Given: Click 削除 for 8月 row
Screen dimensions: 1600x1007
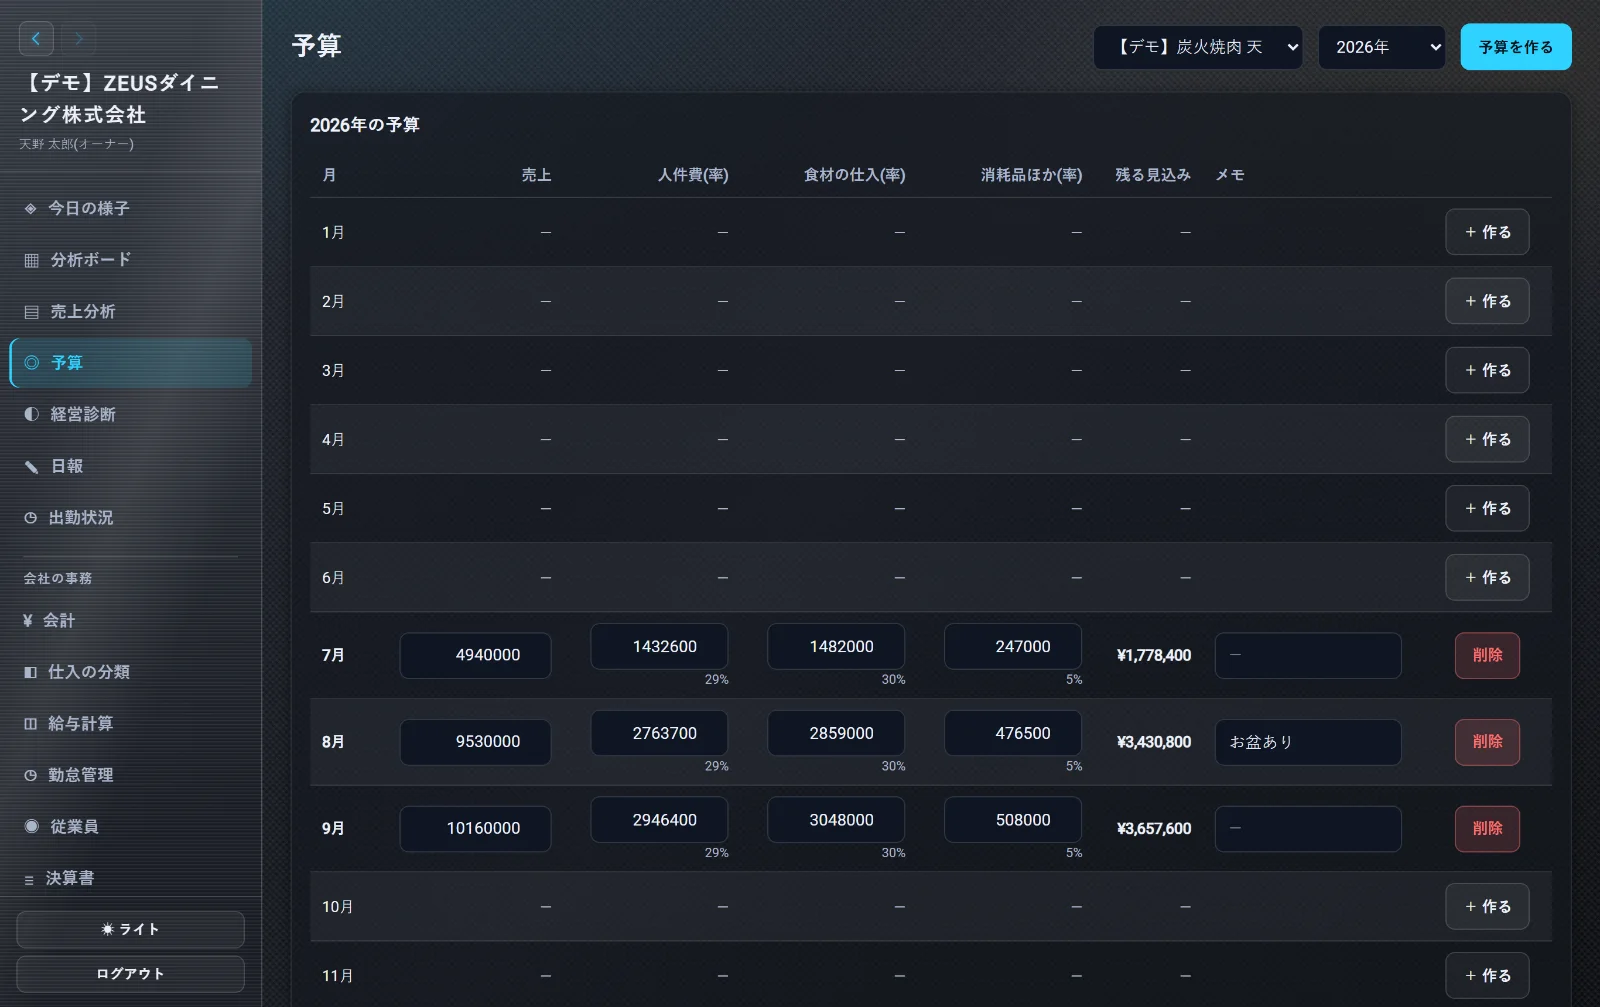Looking at the screenshot, I should tap(1487, 742).
